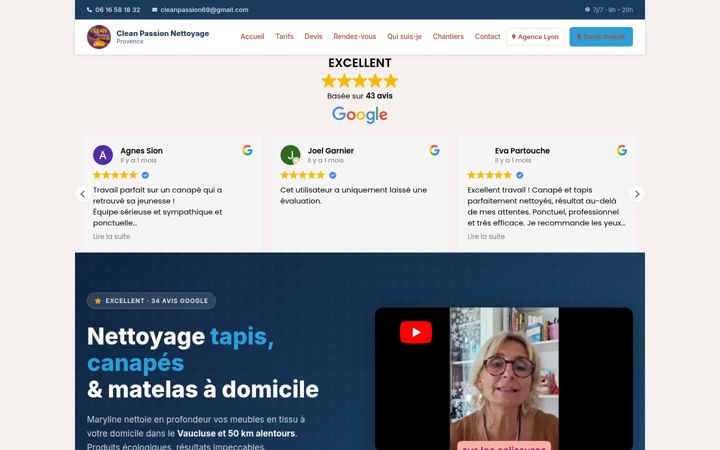Click the Eva Partouche reviewer name
Screen dimensions: 720x450
pyautogui.click(x=522, y=151)
